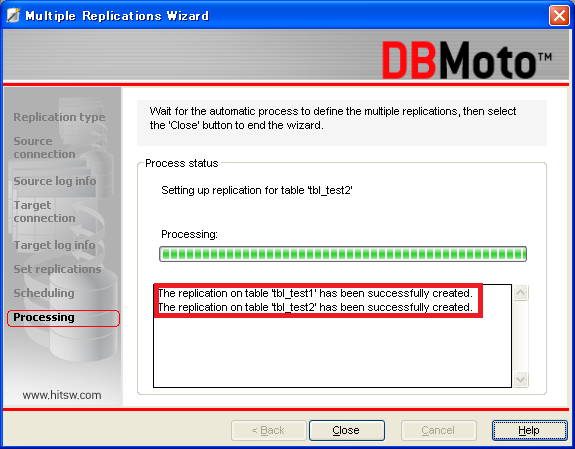Click the wizard title bar pencil icon
This screenshot has height=449, width=575.
coord(13,15)
